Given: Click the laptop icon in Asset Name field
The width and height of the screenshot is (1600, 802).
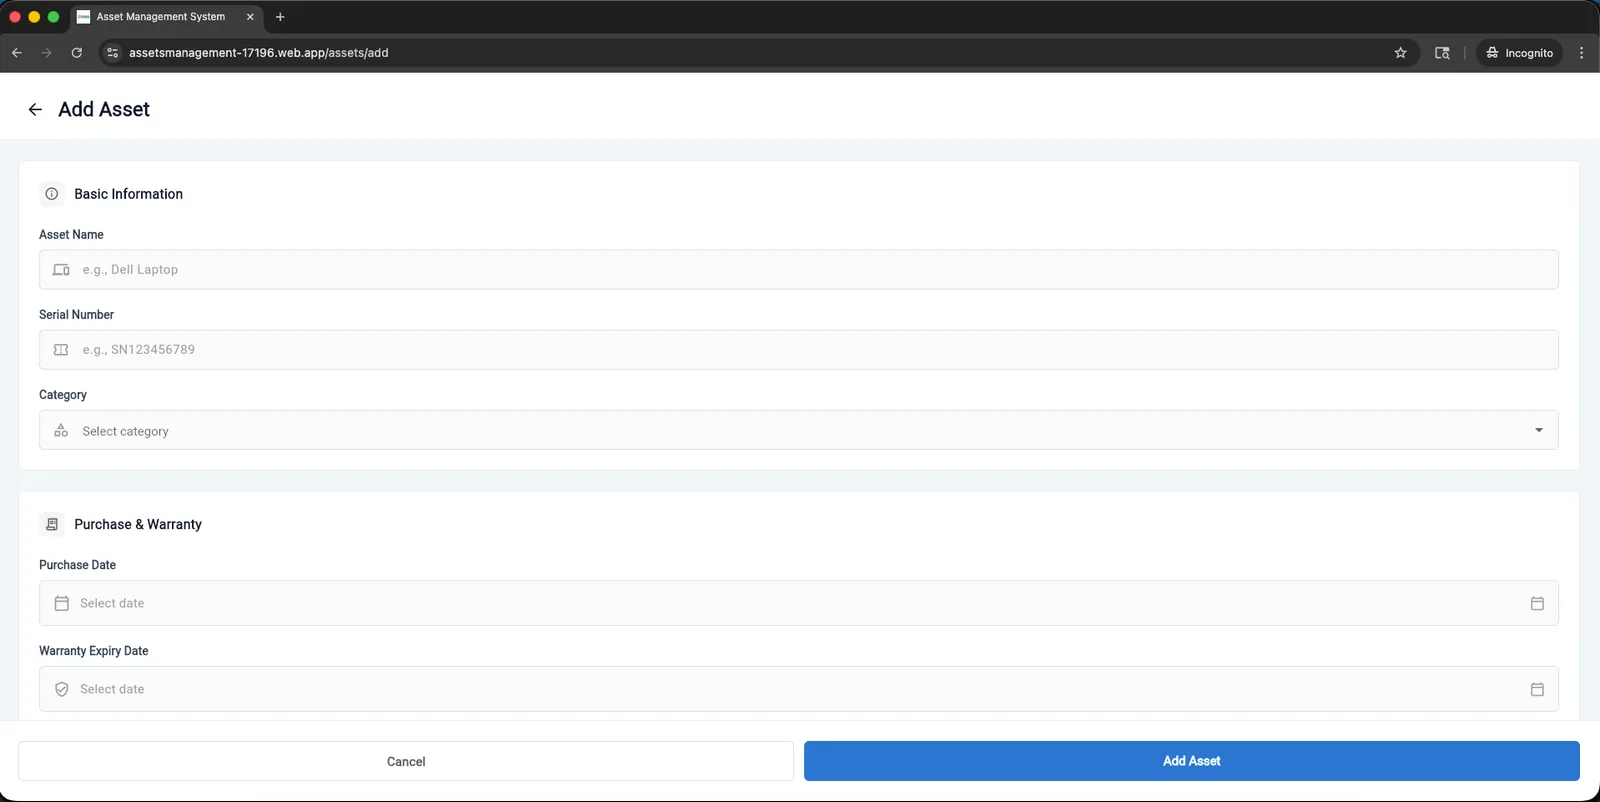Looking at the screenshot, I should click(61, 270).
